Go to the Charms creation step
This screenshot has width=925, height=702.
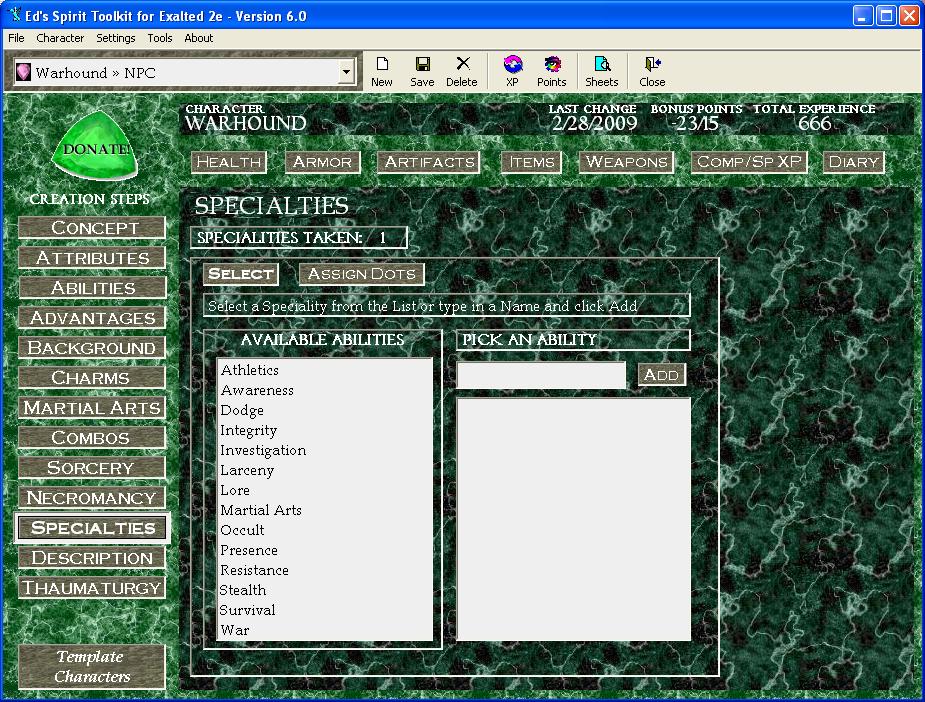[92, 378]
